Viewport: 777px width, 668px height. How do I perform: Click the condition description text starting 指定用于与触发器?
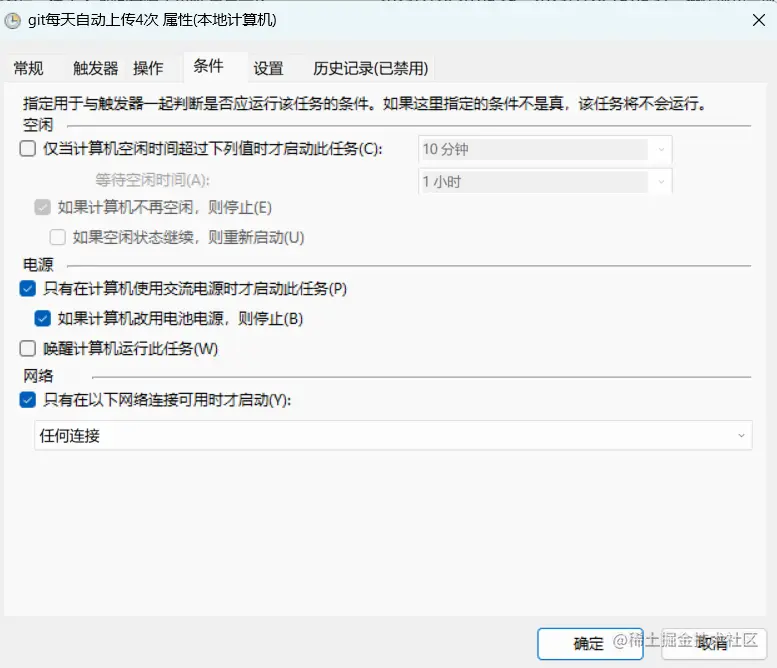(x=364, y=104)
